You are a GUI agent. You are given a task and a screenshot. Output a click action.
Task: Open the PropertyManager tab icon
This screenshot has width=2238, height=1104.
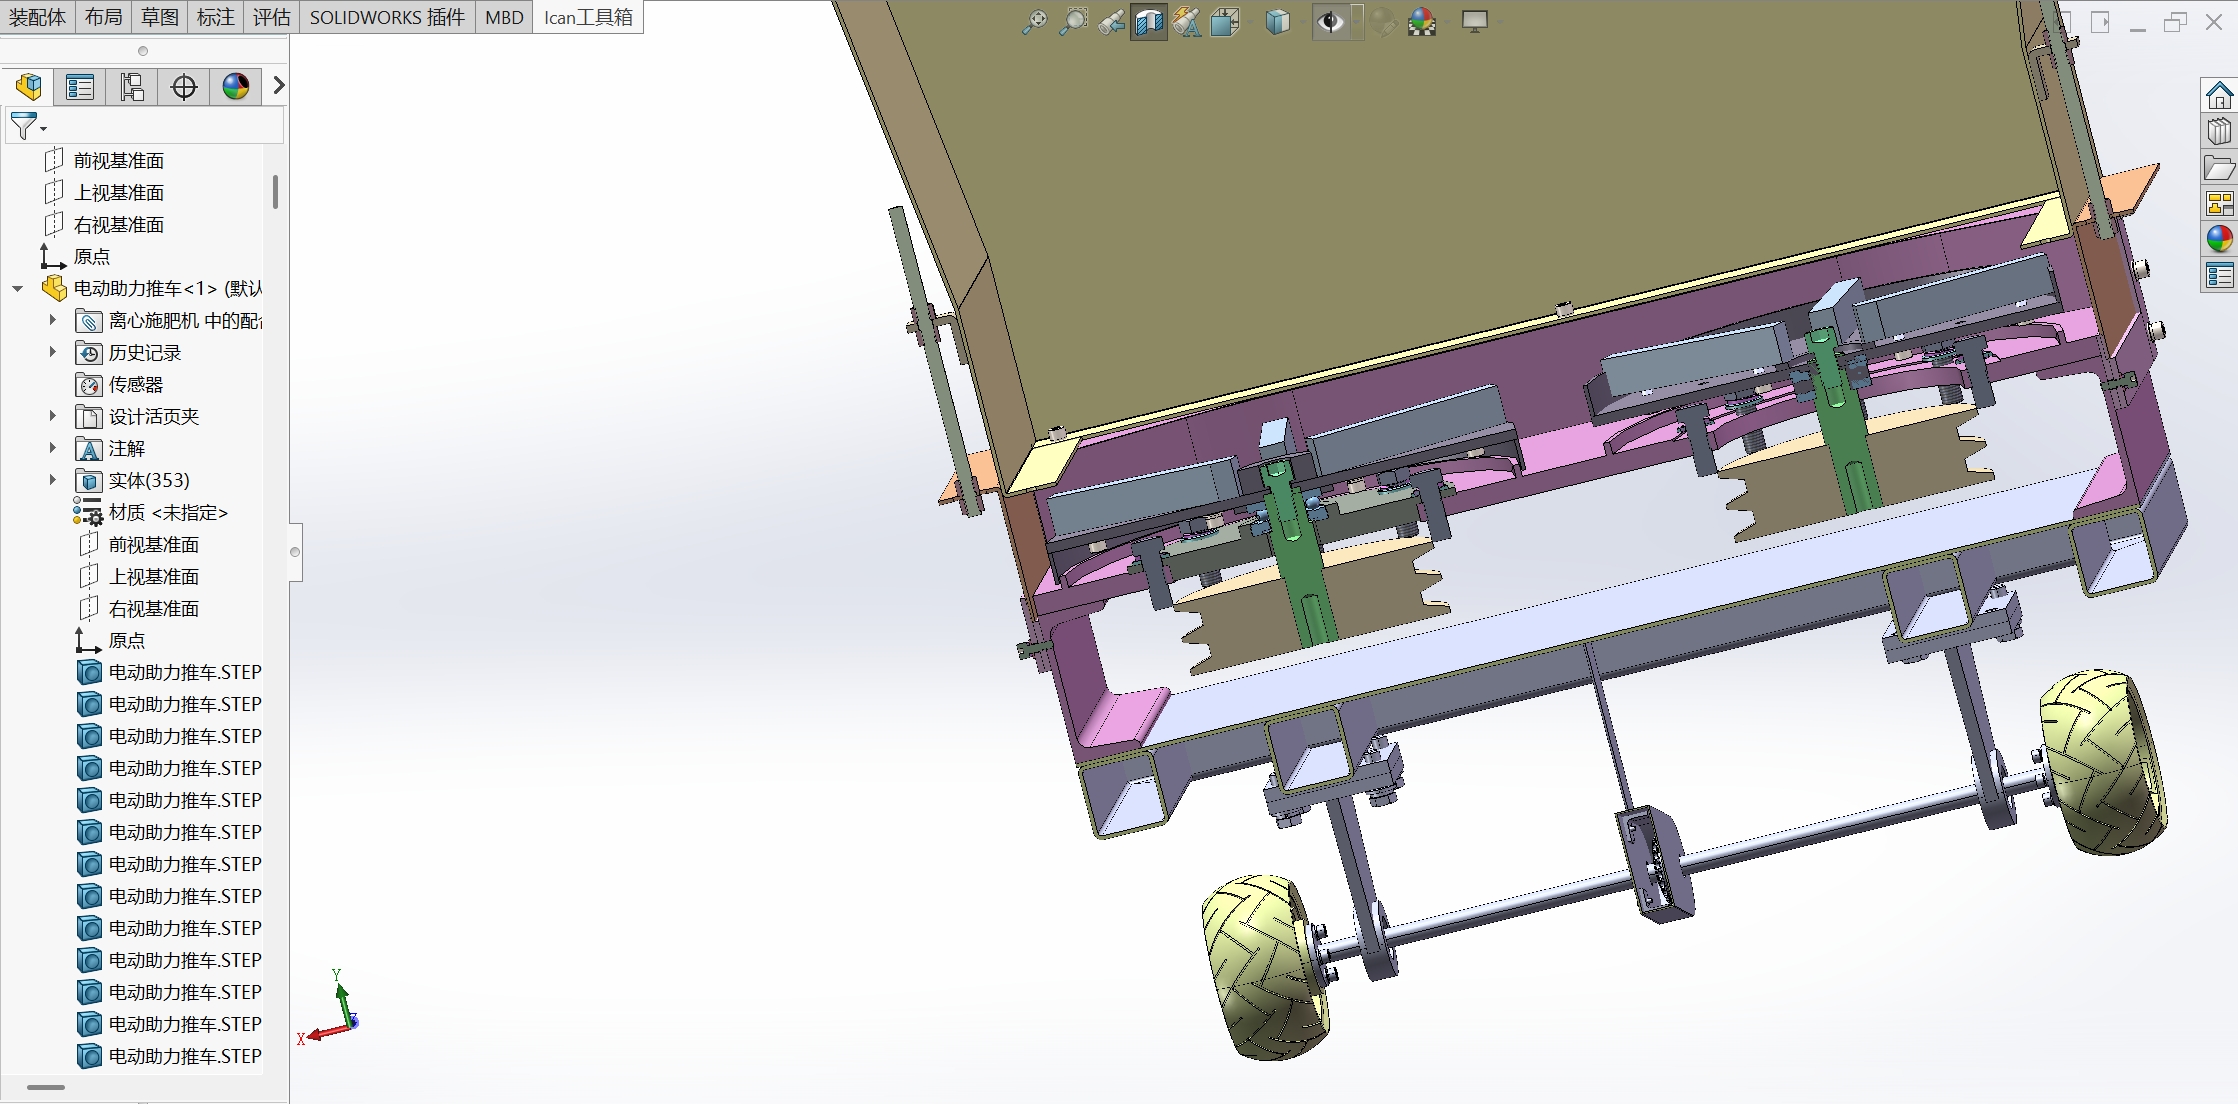pyautogui.click(x=80, y=87)
